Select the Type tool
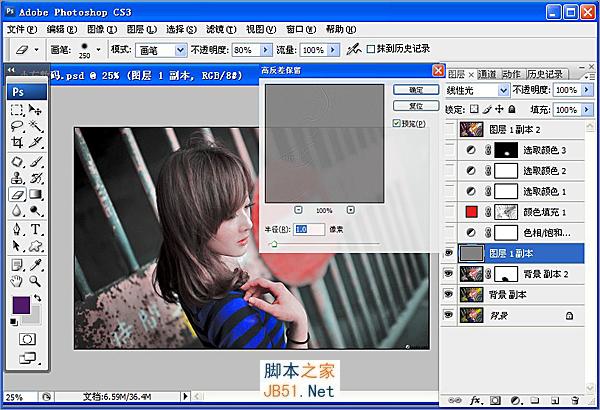The width and height of the screenshot is (600, 410). coord(36,229)
